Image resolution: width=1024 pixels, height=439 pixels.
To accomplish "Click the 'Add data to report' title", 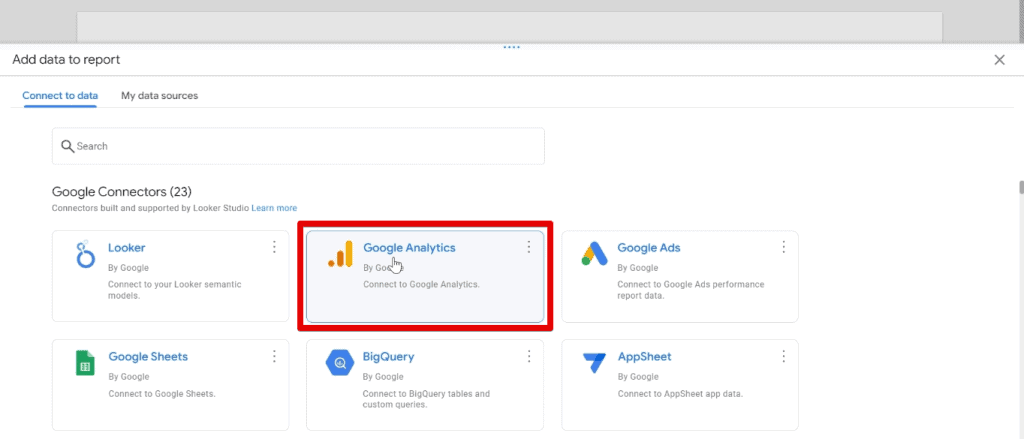I will coord(66,60).
